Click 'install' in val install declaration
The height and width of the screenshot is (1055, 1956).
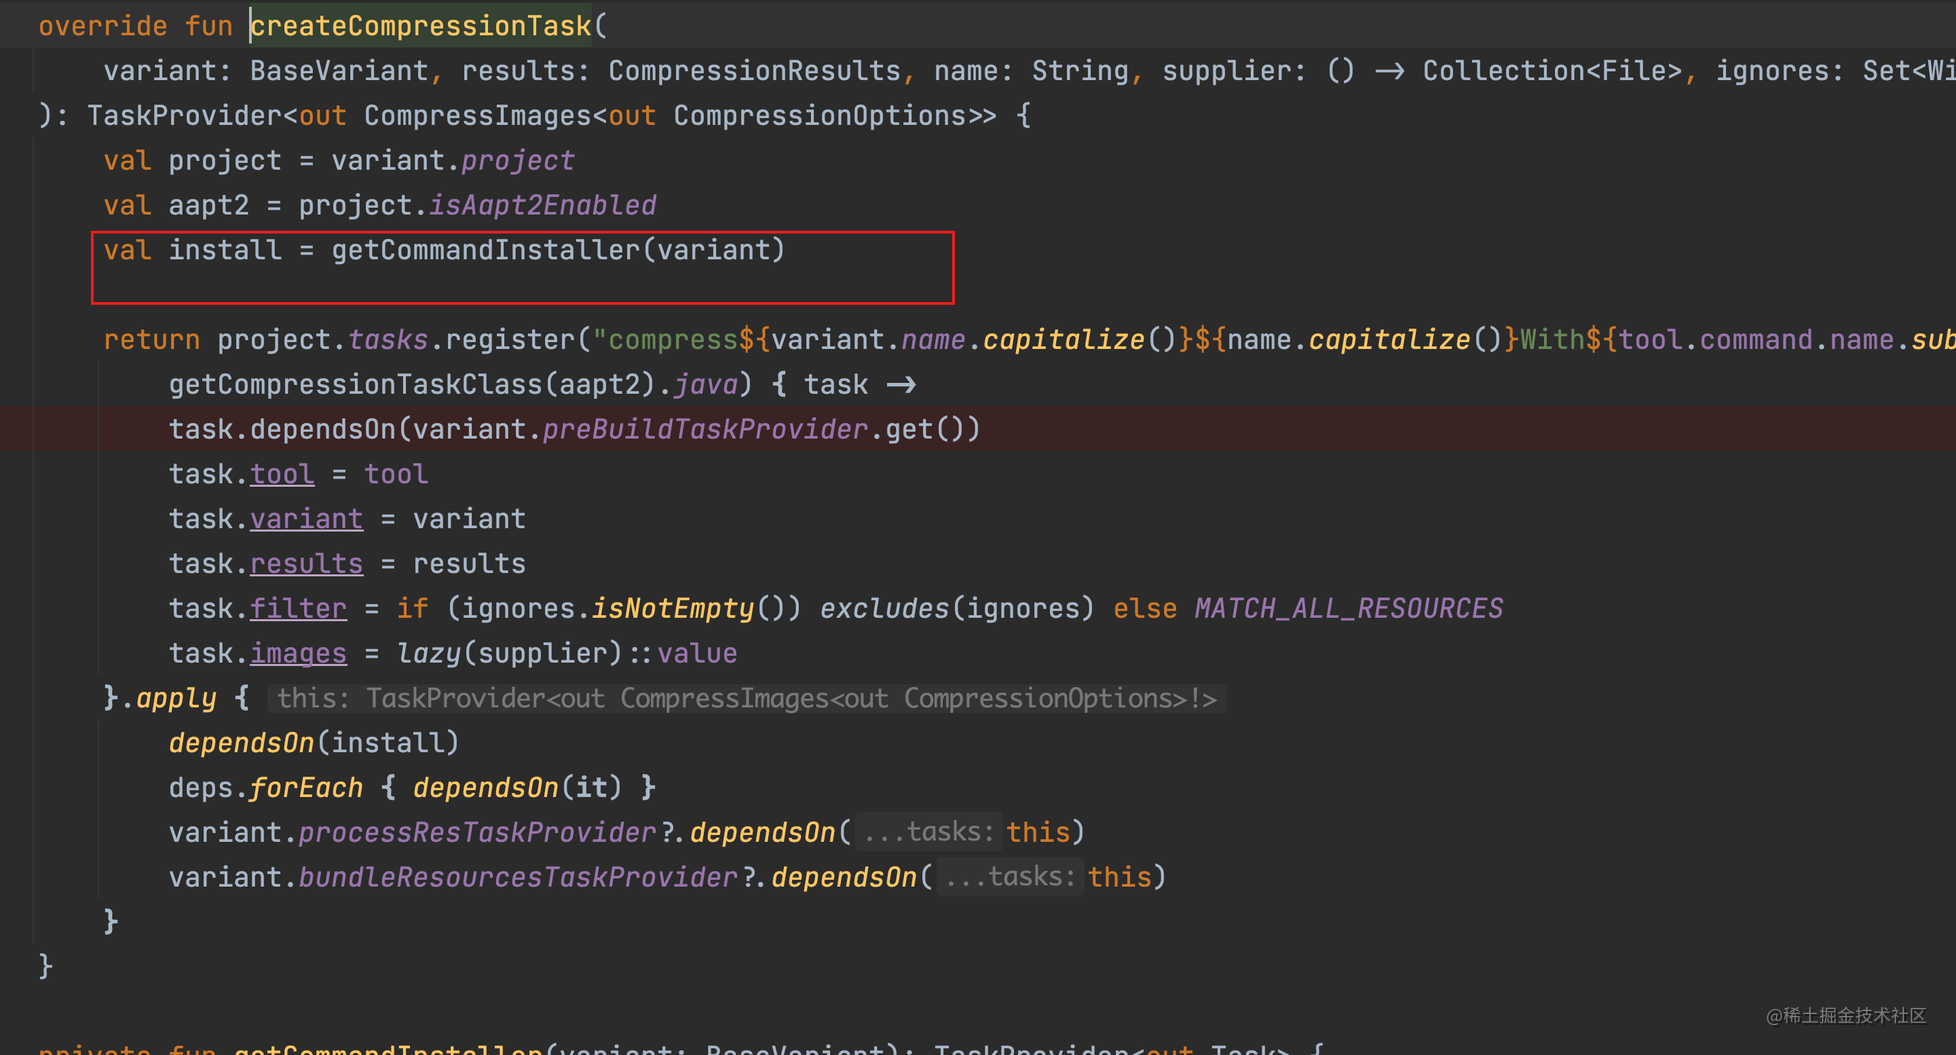tap(226, 250)
